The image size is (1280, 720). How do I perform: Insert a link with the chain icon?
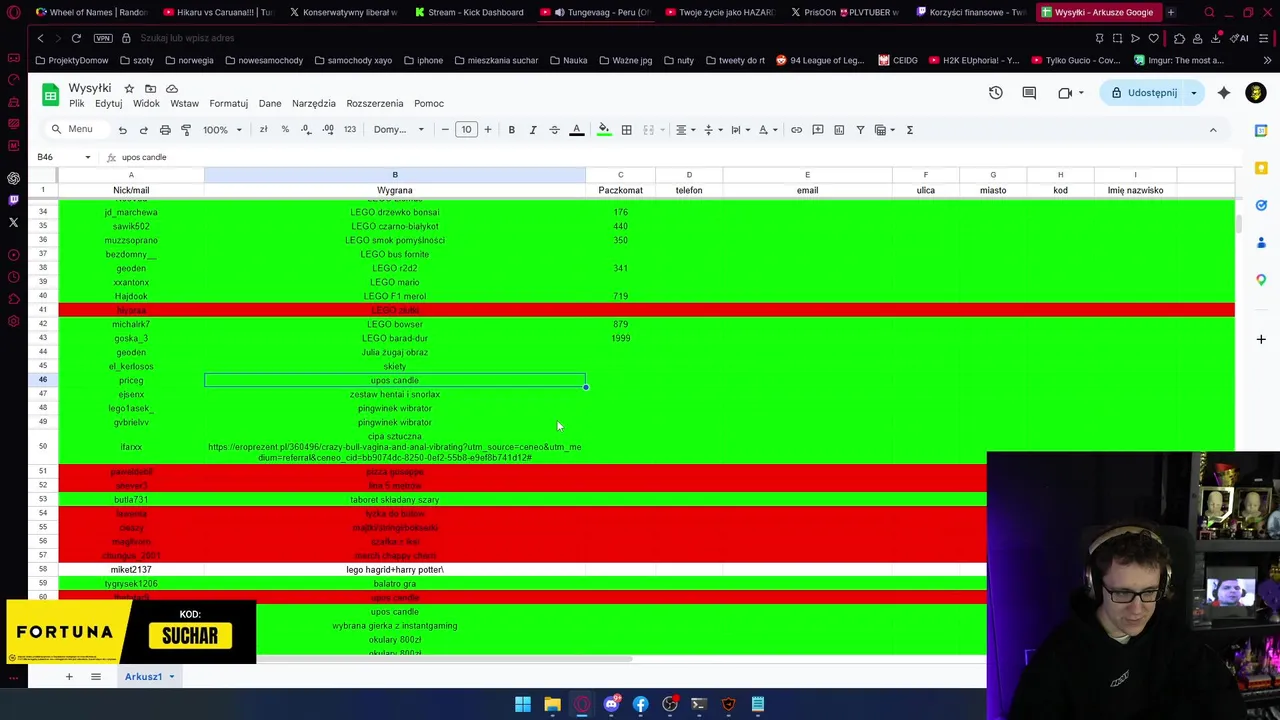click(x=796, y=130)
